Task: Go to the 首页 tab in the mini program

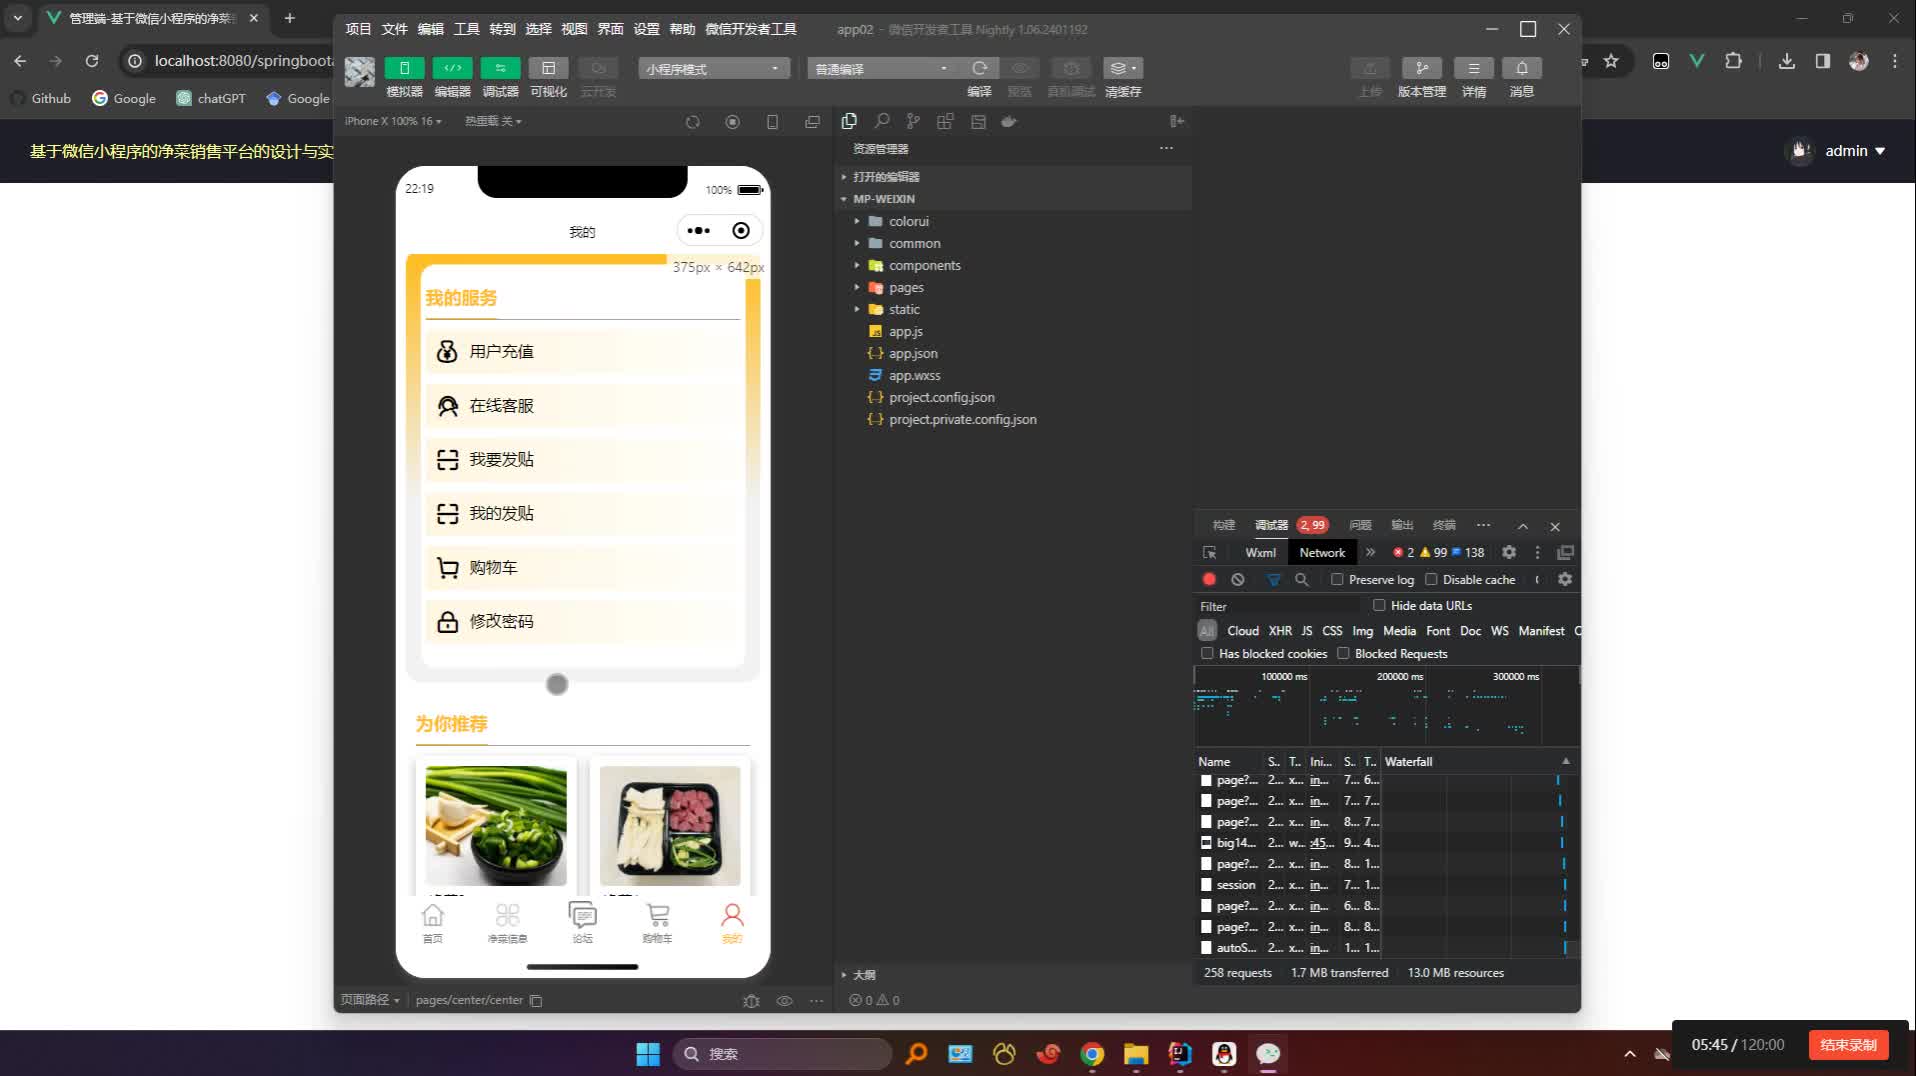Action: (432, 923)
